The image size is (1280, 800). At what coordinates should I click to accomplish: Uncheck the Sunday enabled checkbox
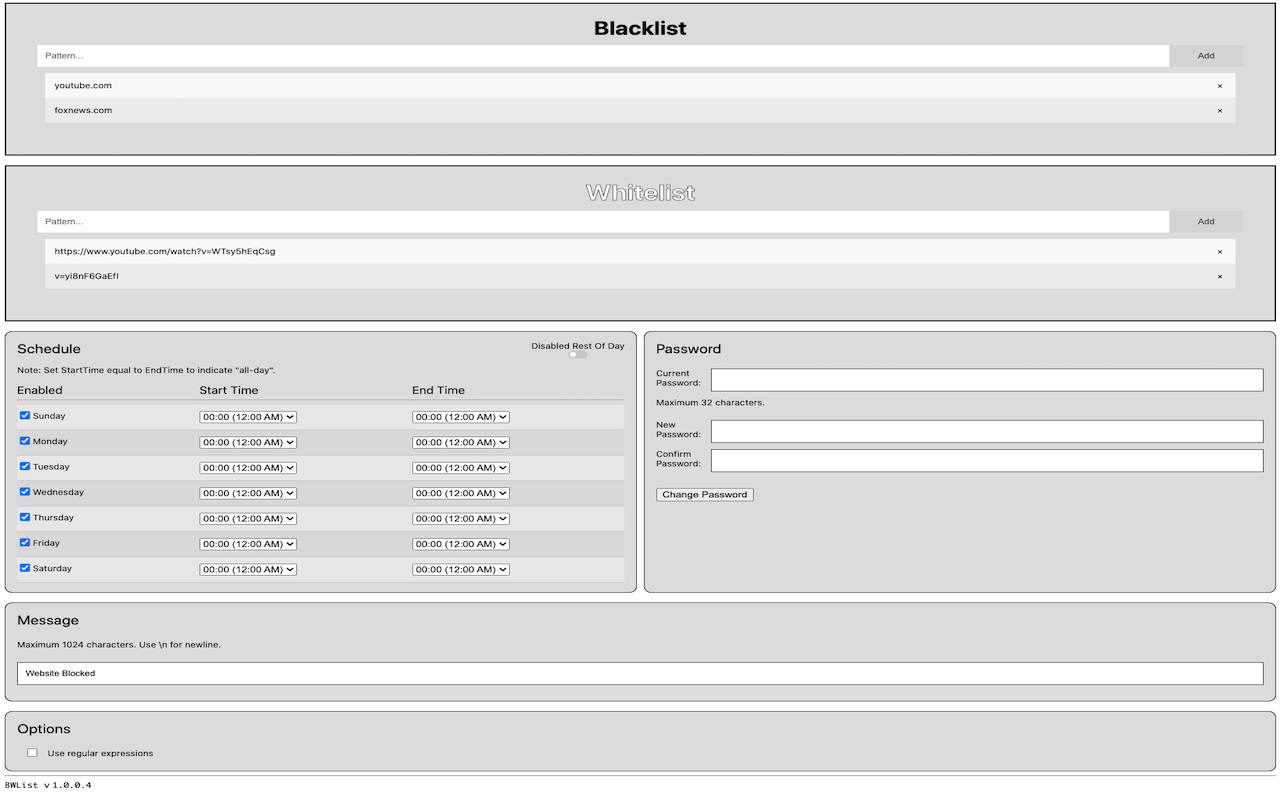(24, 415)
